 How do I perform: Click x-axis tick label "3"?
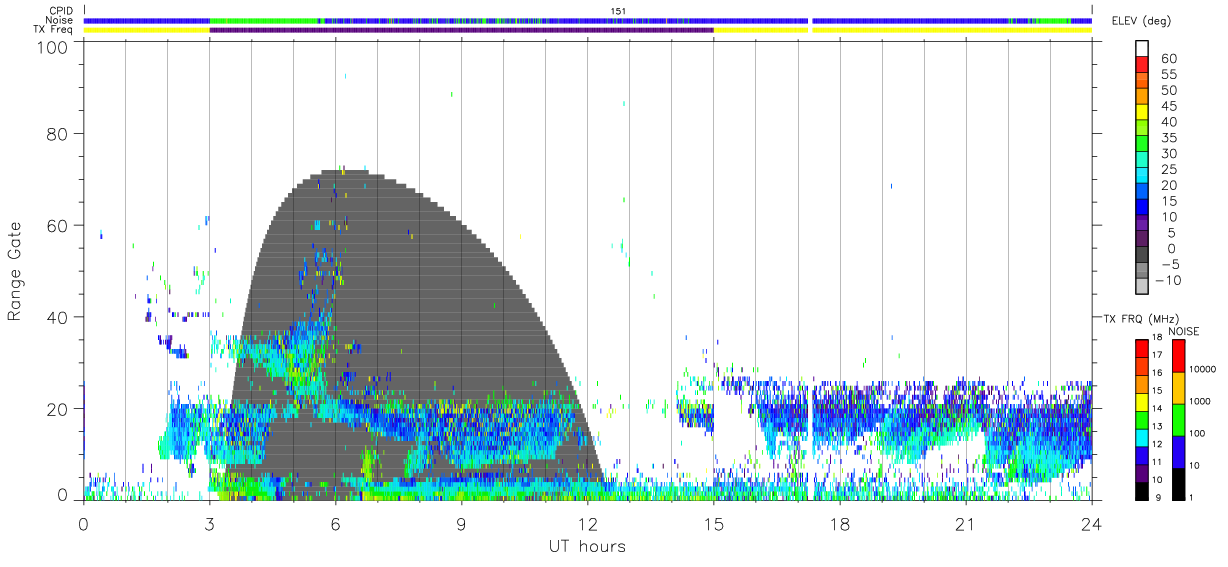209,523
